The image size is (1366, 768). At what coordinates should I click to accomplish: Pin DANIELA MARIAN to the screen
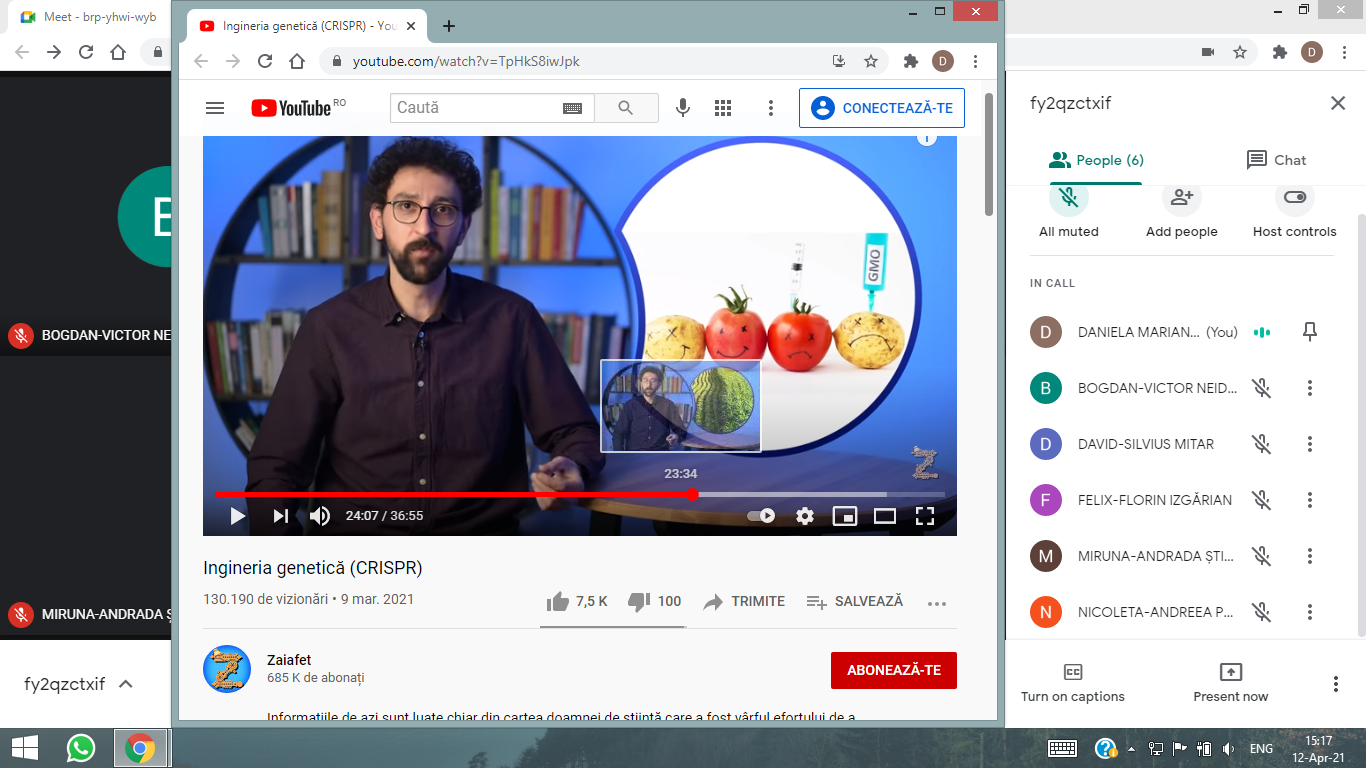point(1310,332)
